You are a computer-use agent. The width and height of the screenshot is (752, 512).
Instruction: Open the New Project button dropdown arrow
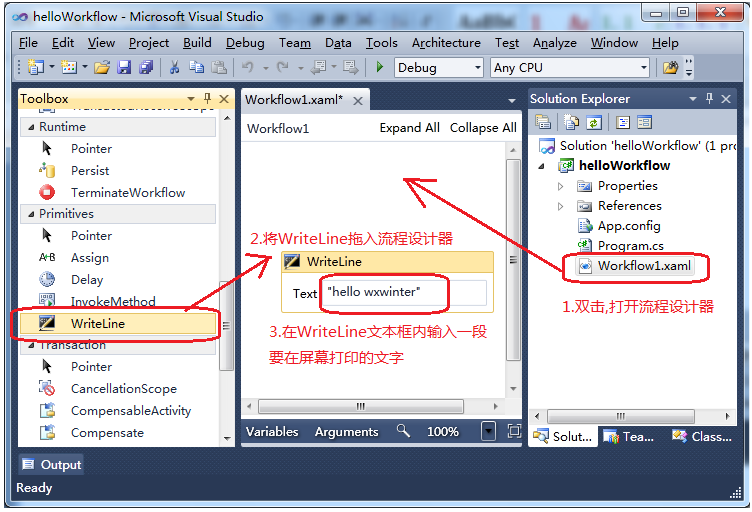pyautogui.click(x=51, y=67)
